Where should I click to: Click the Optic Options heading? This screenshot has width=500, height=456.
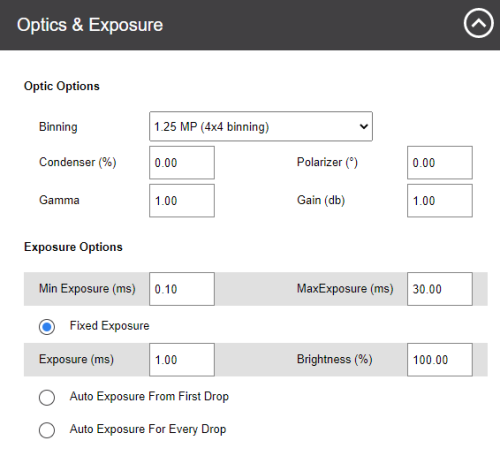point(62,86)
